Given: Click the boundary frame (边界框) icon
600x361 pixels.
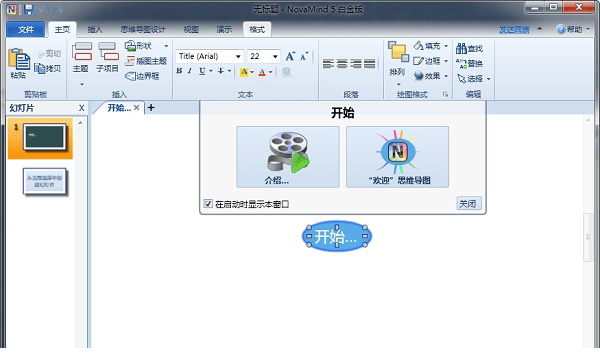Looking at the screenshot, I should pyautogui.click(x=130, y=76).
